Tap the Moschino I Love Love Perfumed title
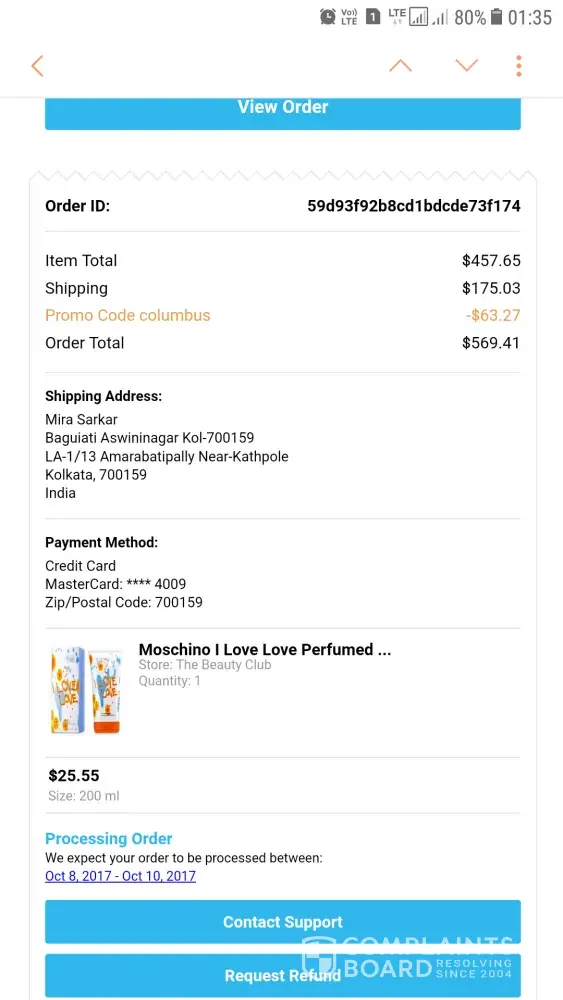Image resolution: width=563 pixels, height=1000 pixels. pos(265,649)
